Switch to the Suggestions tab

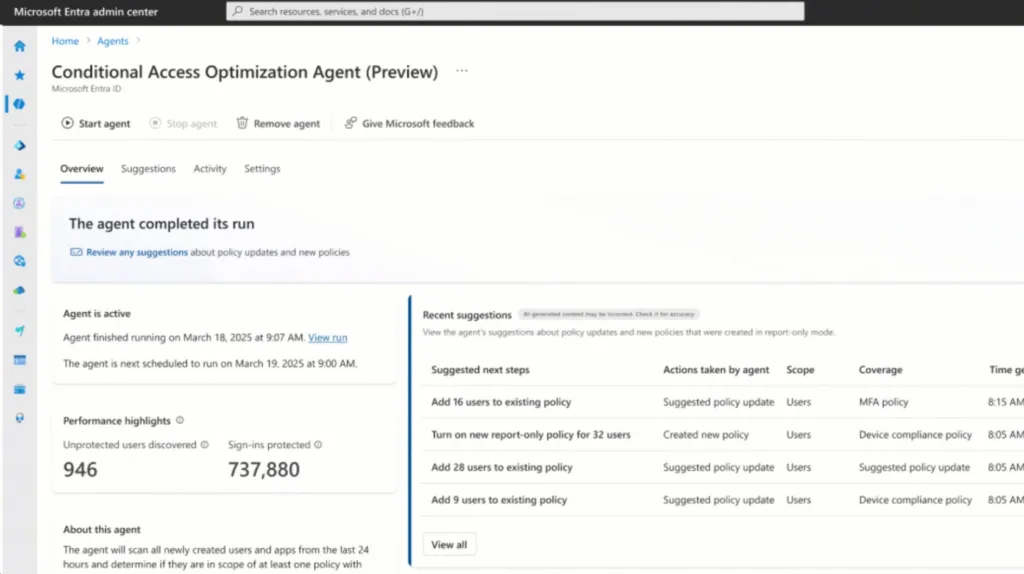pos(148,168)
